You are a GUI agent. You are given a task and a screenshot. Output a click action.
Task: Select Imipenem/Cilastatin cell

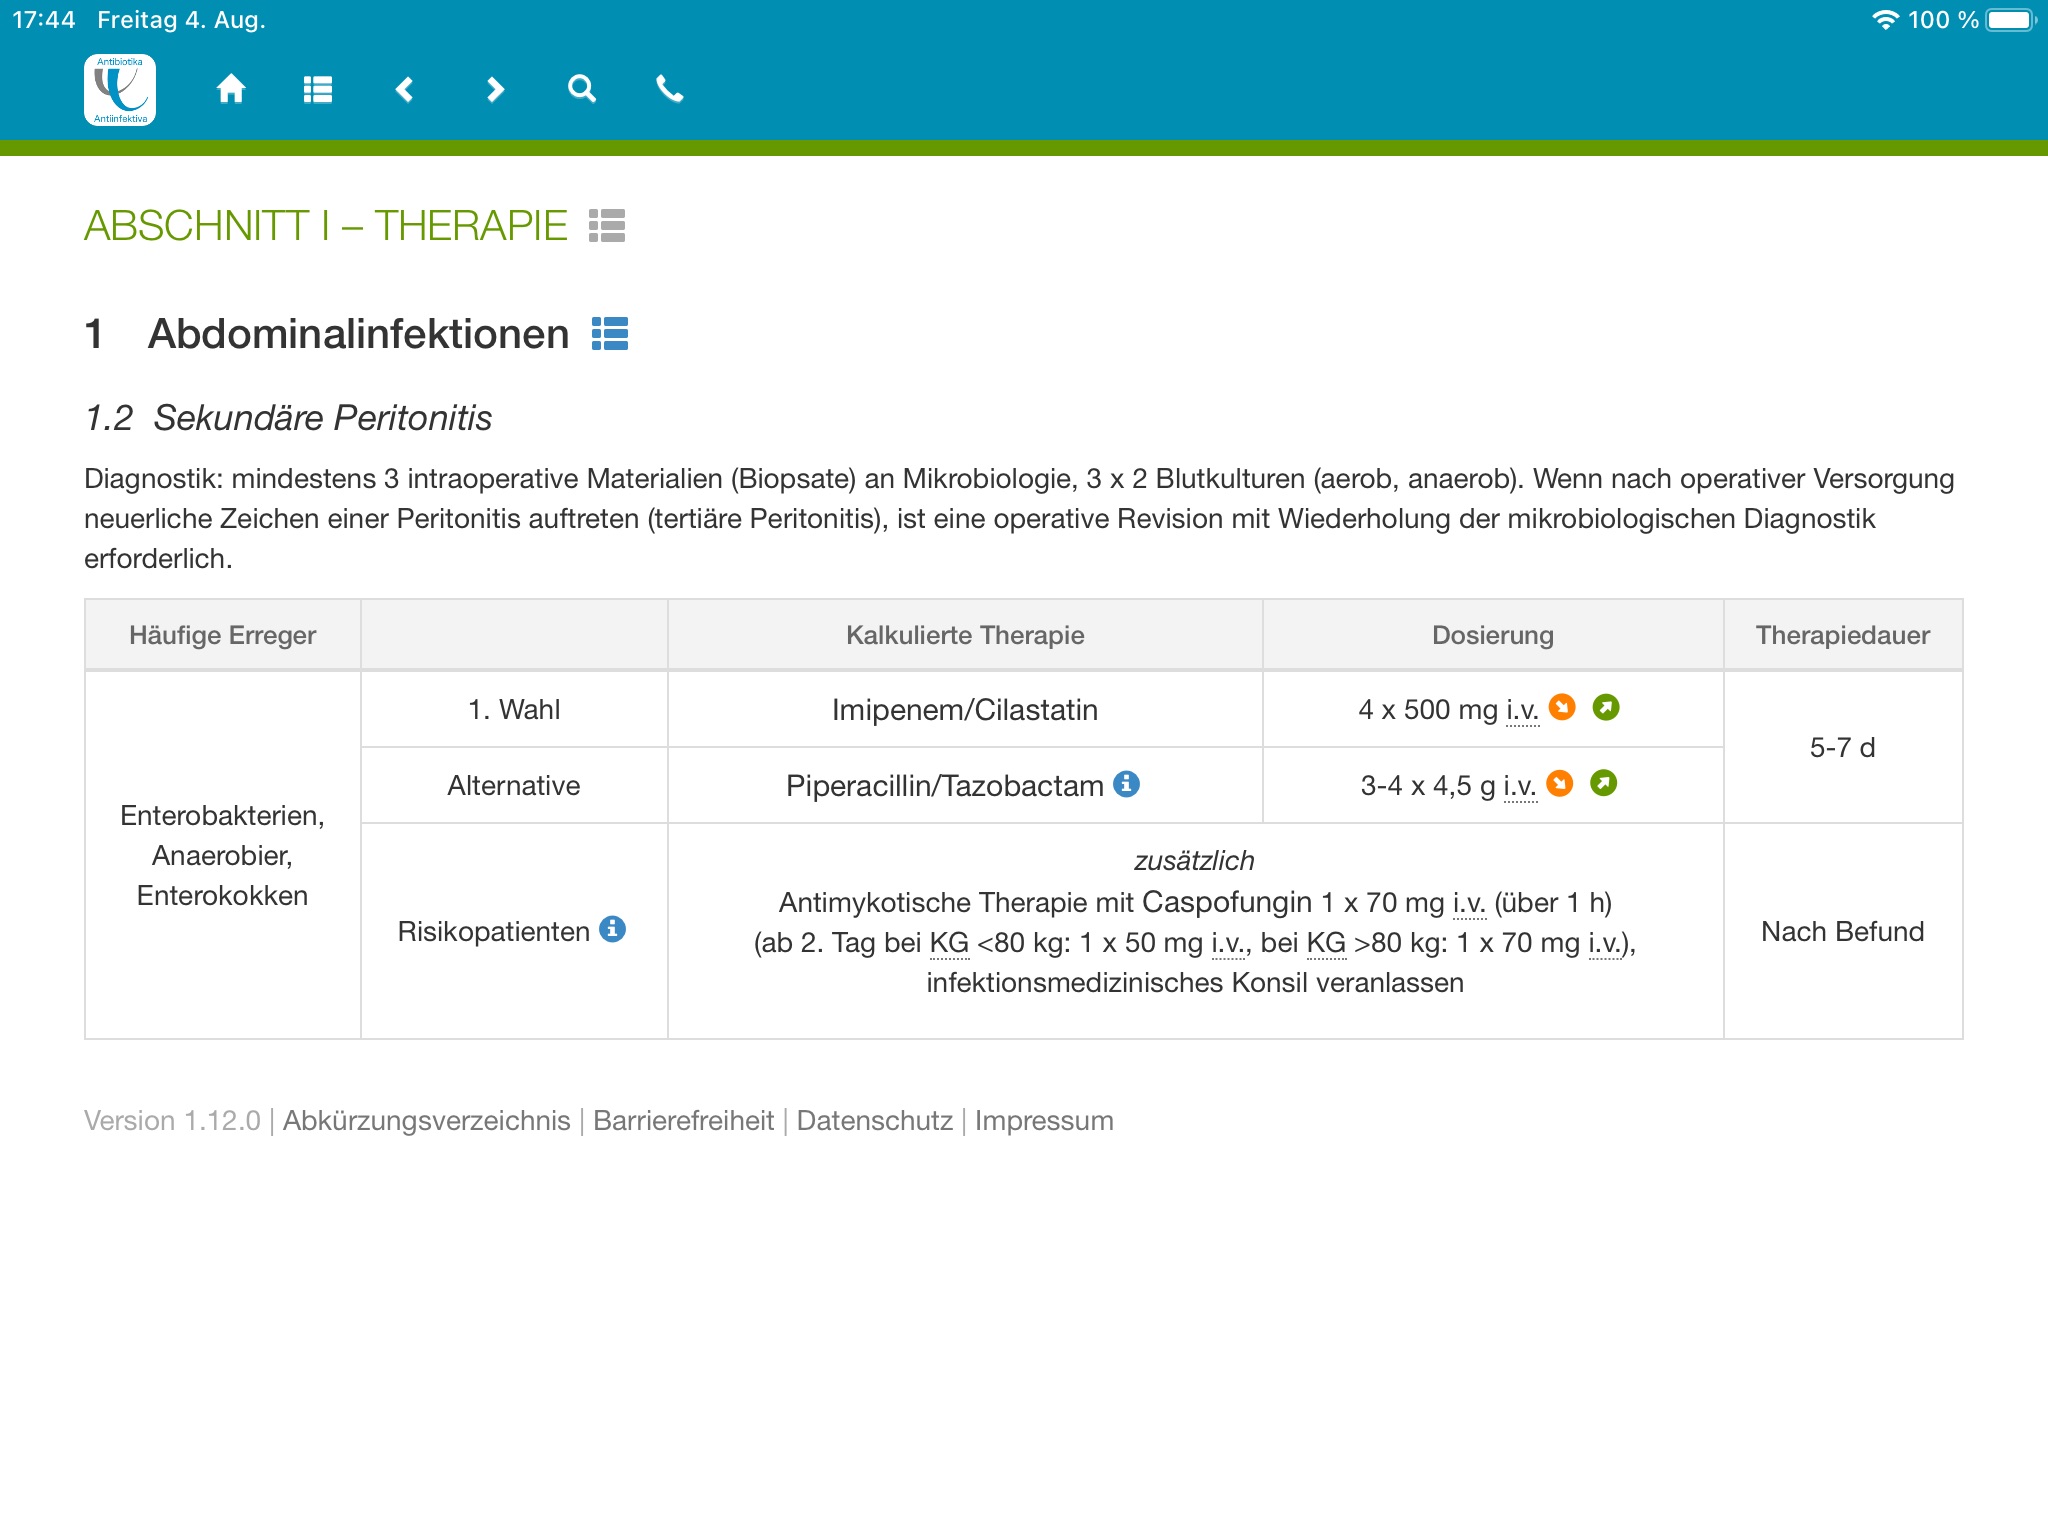pos(965,710)
